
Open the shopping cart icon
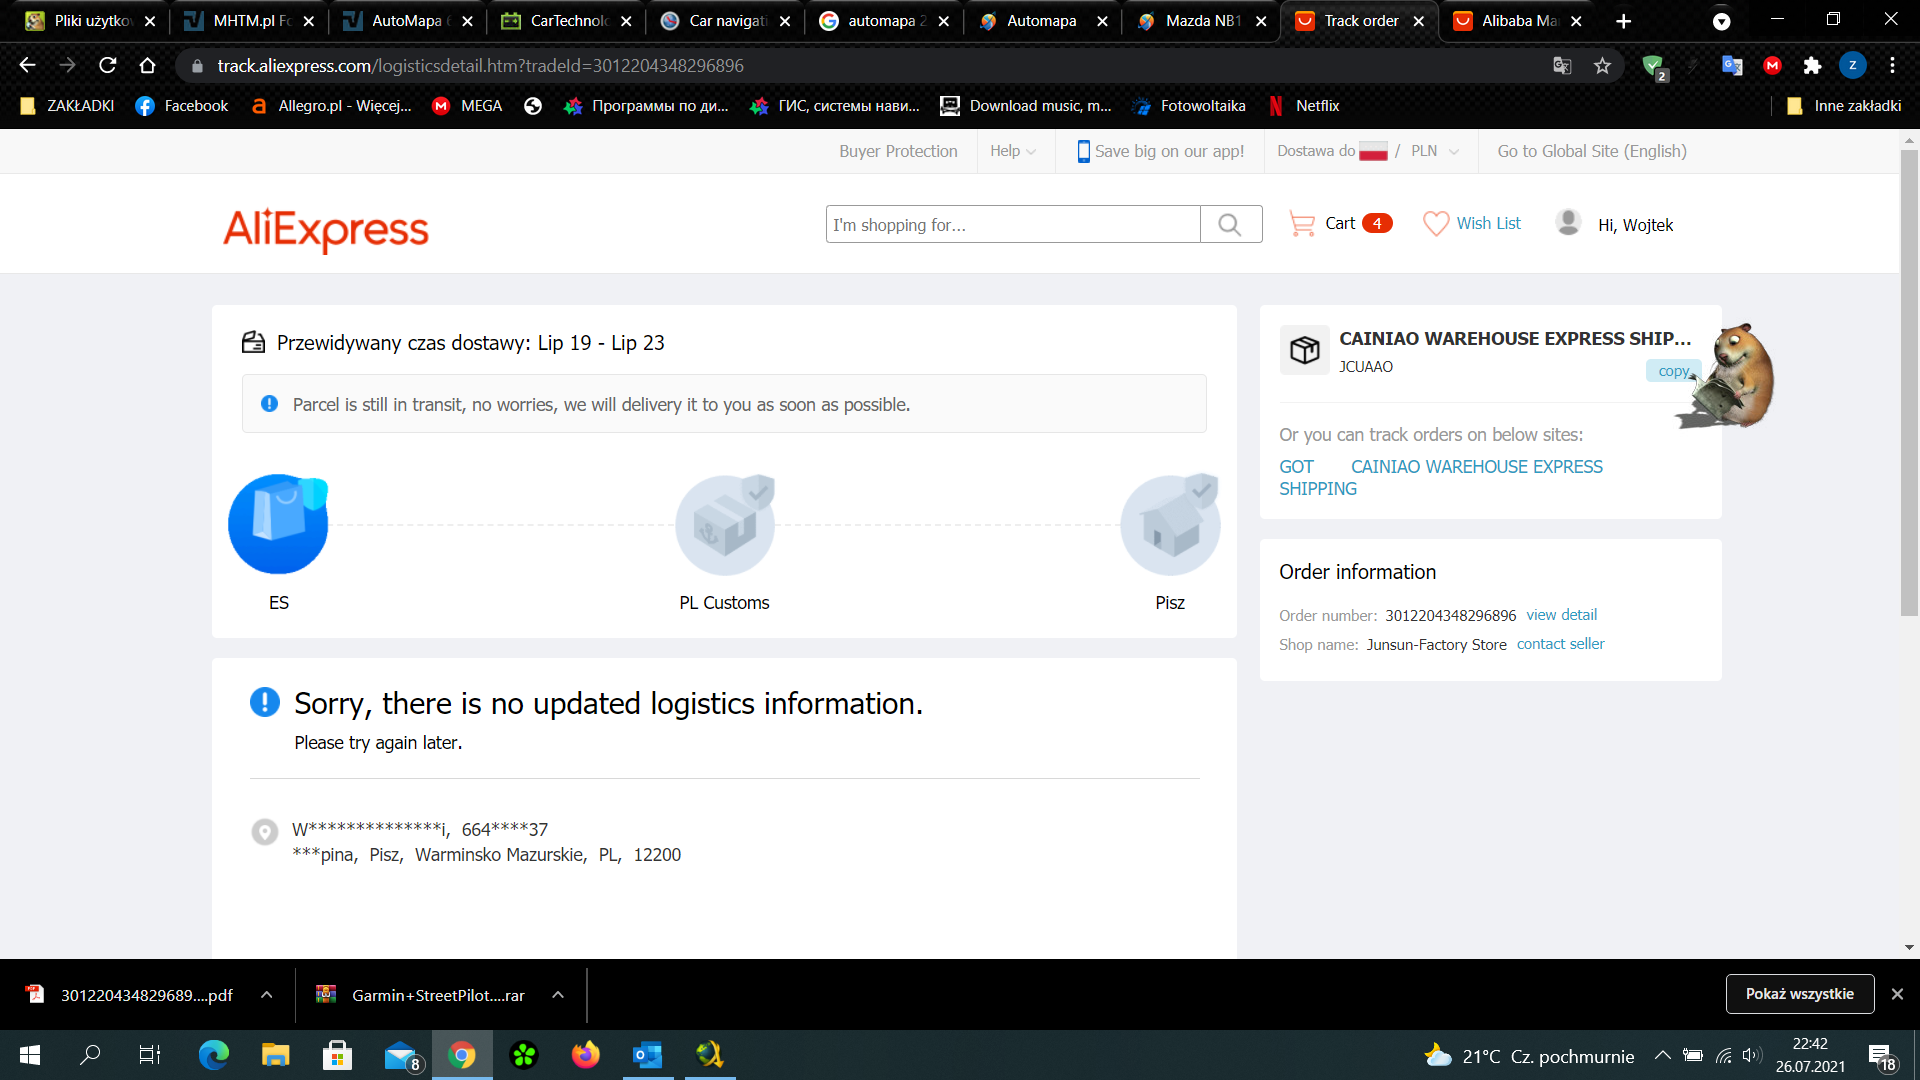pyautogui.click(x=1301, y=224)
